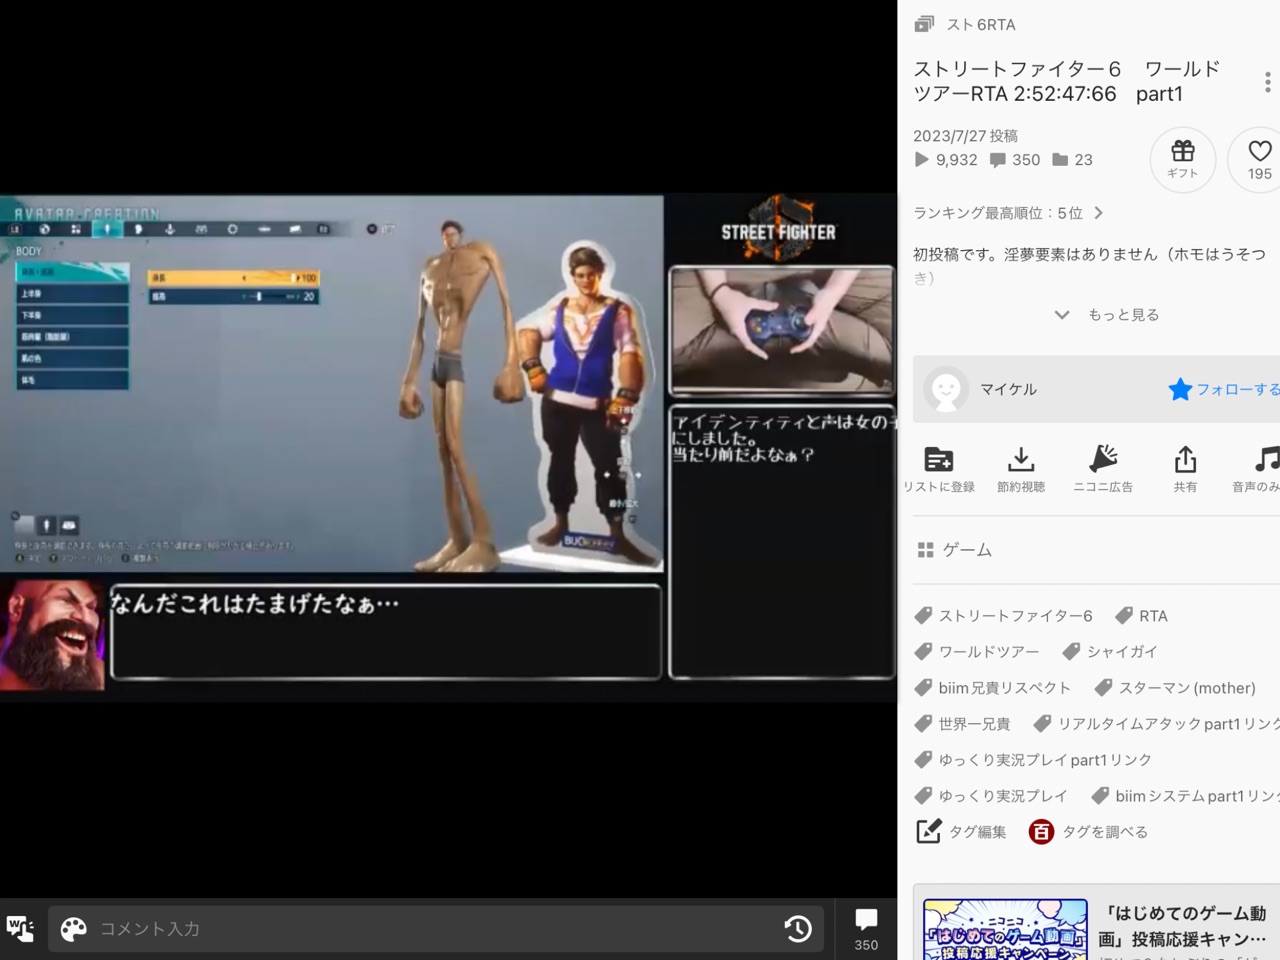This screenshot has width=1280, height=960.
Task: Tap the comment count icon showing 350
Action: [x=997, y=159]
